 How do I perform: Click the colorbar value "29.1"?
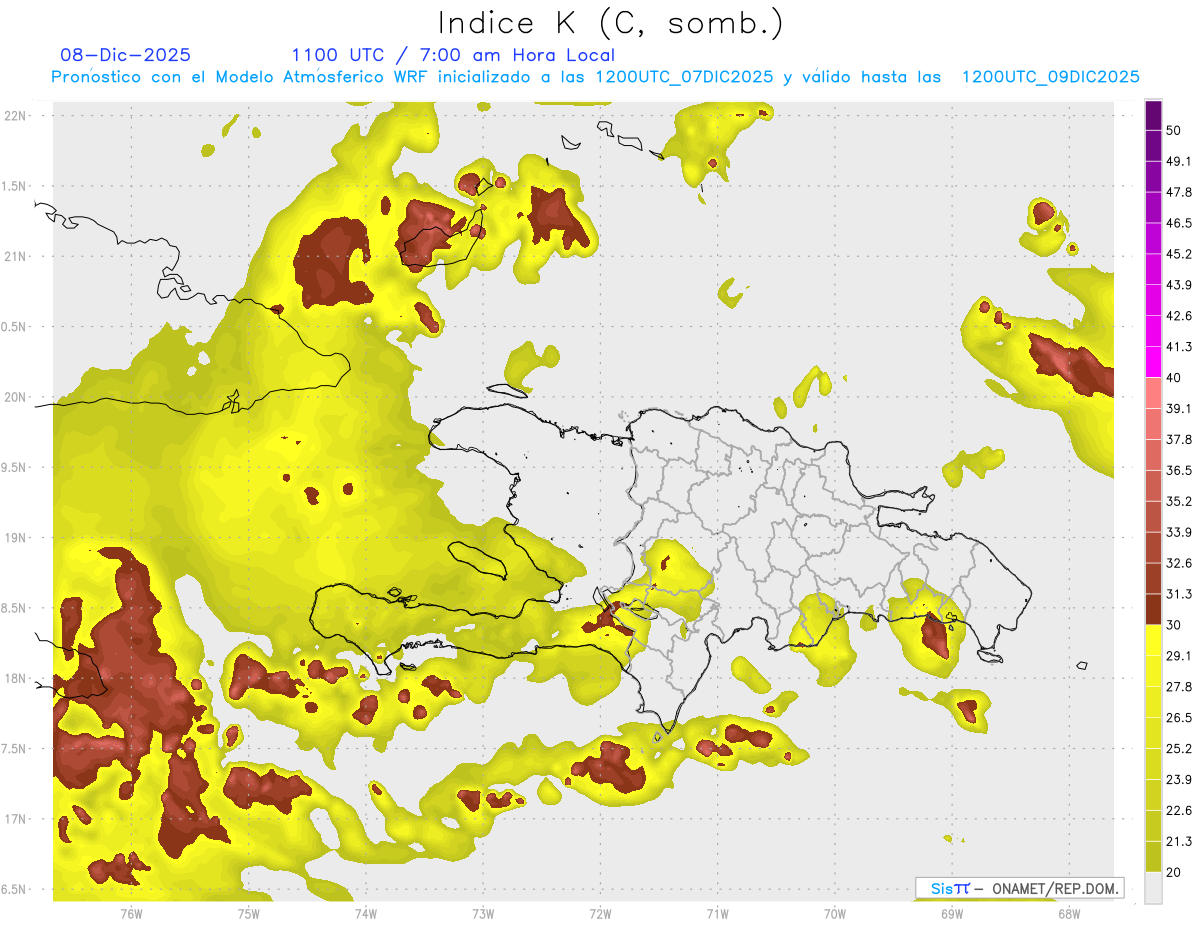tap(1179, 656)
